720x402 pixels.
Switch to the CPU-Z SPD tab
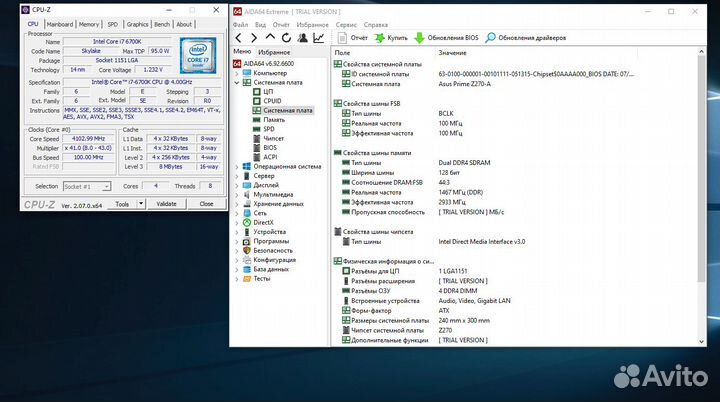112,24
